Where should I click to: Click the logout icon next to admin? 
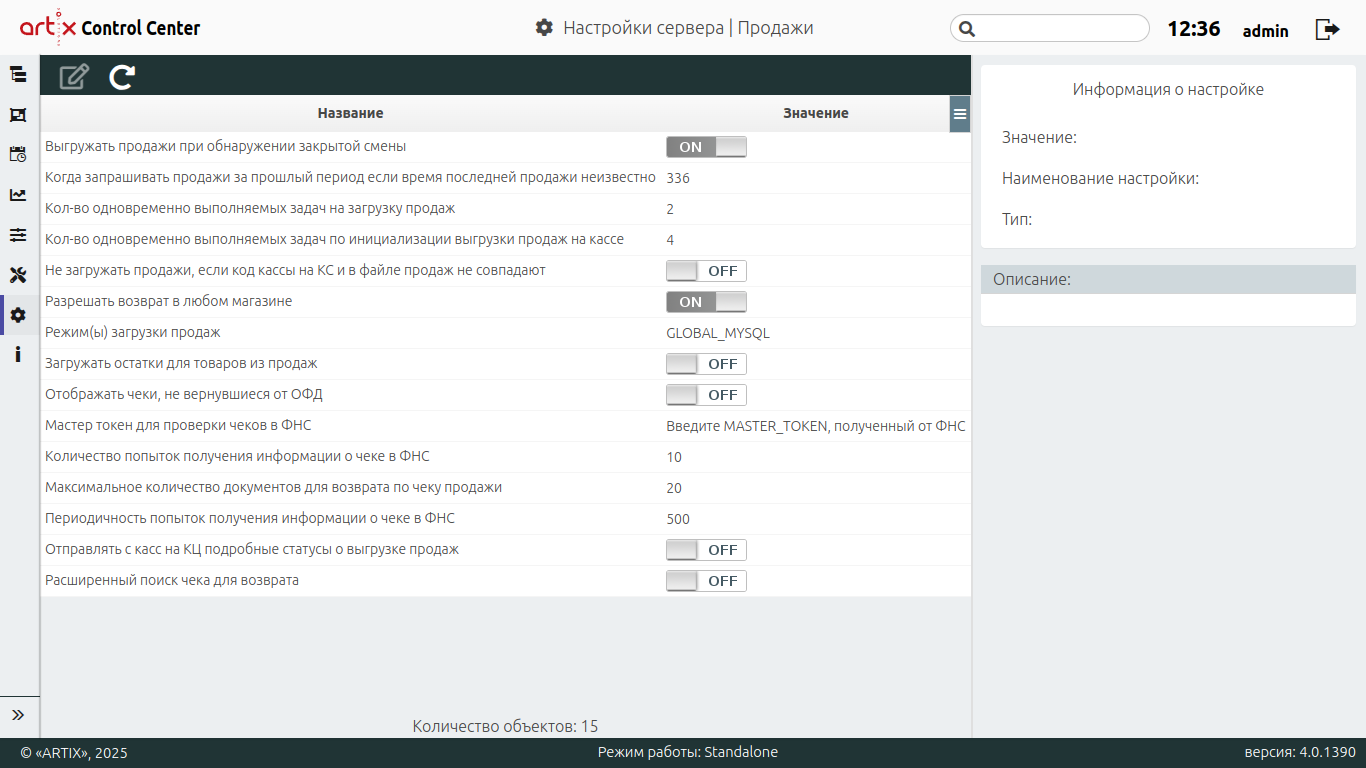(1327, 29)
